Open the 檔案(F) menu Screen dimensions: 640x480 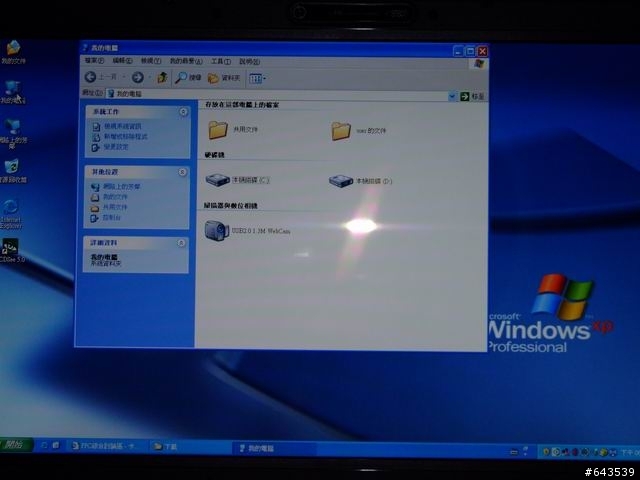94,60
